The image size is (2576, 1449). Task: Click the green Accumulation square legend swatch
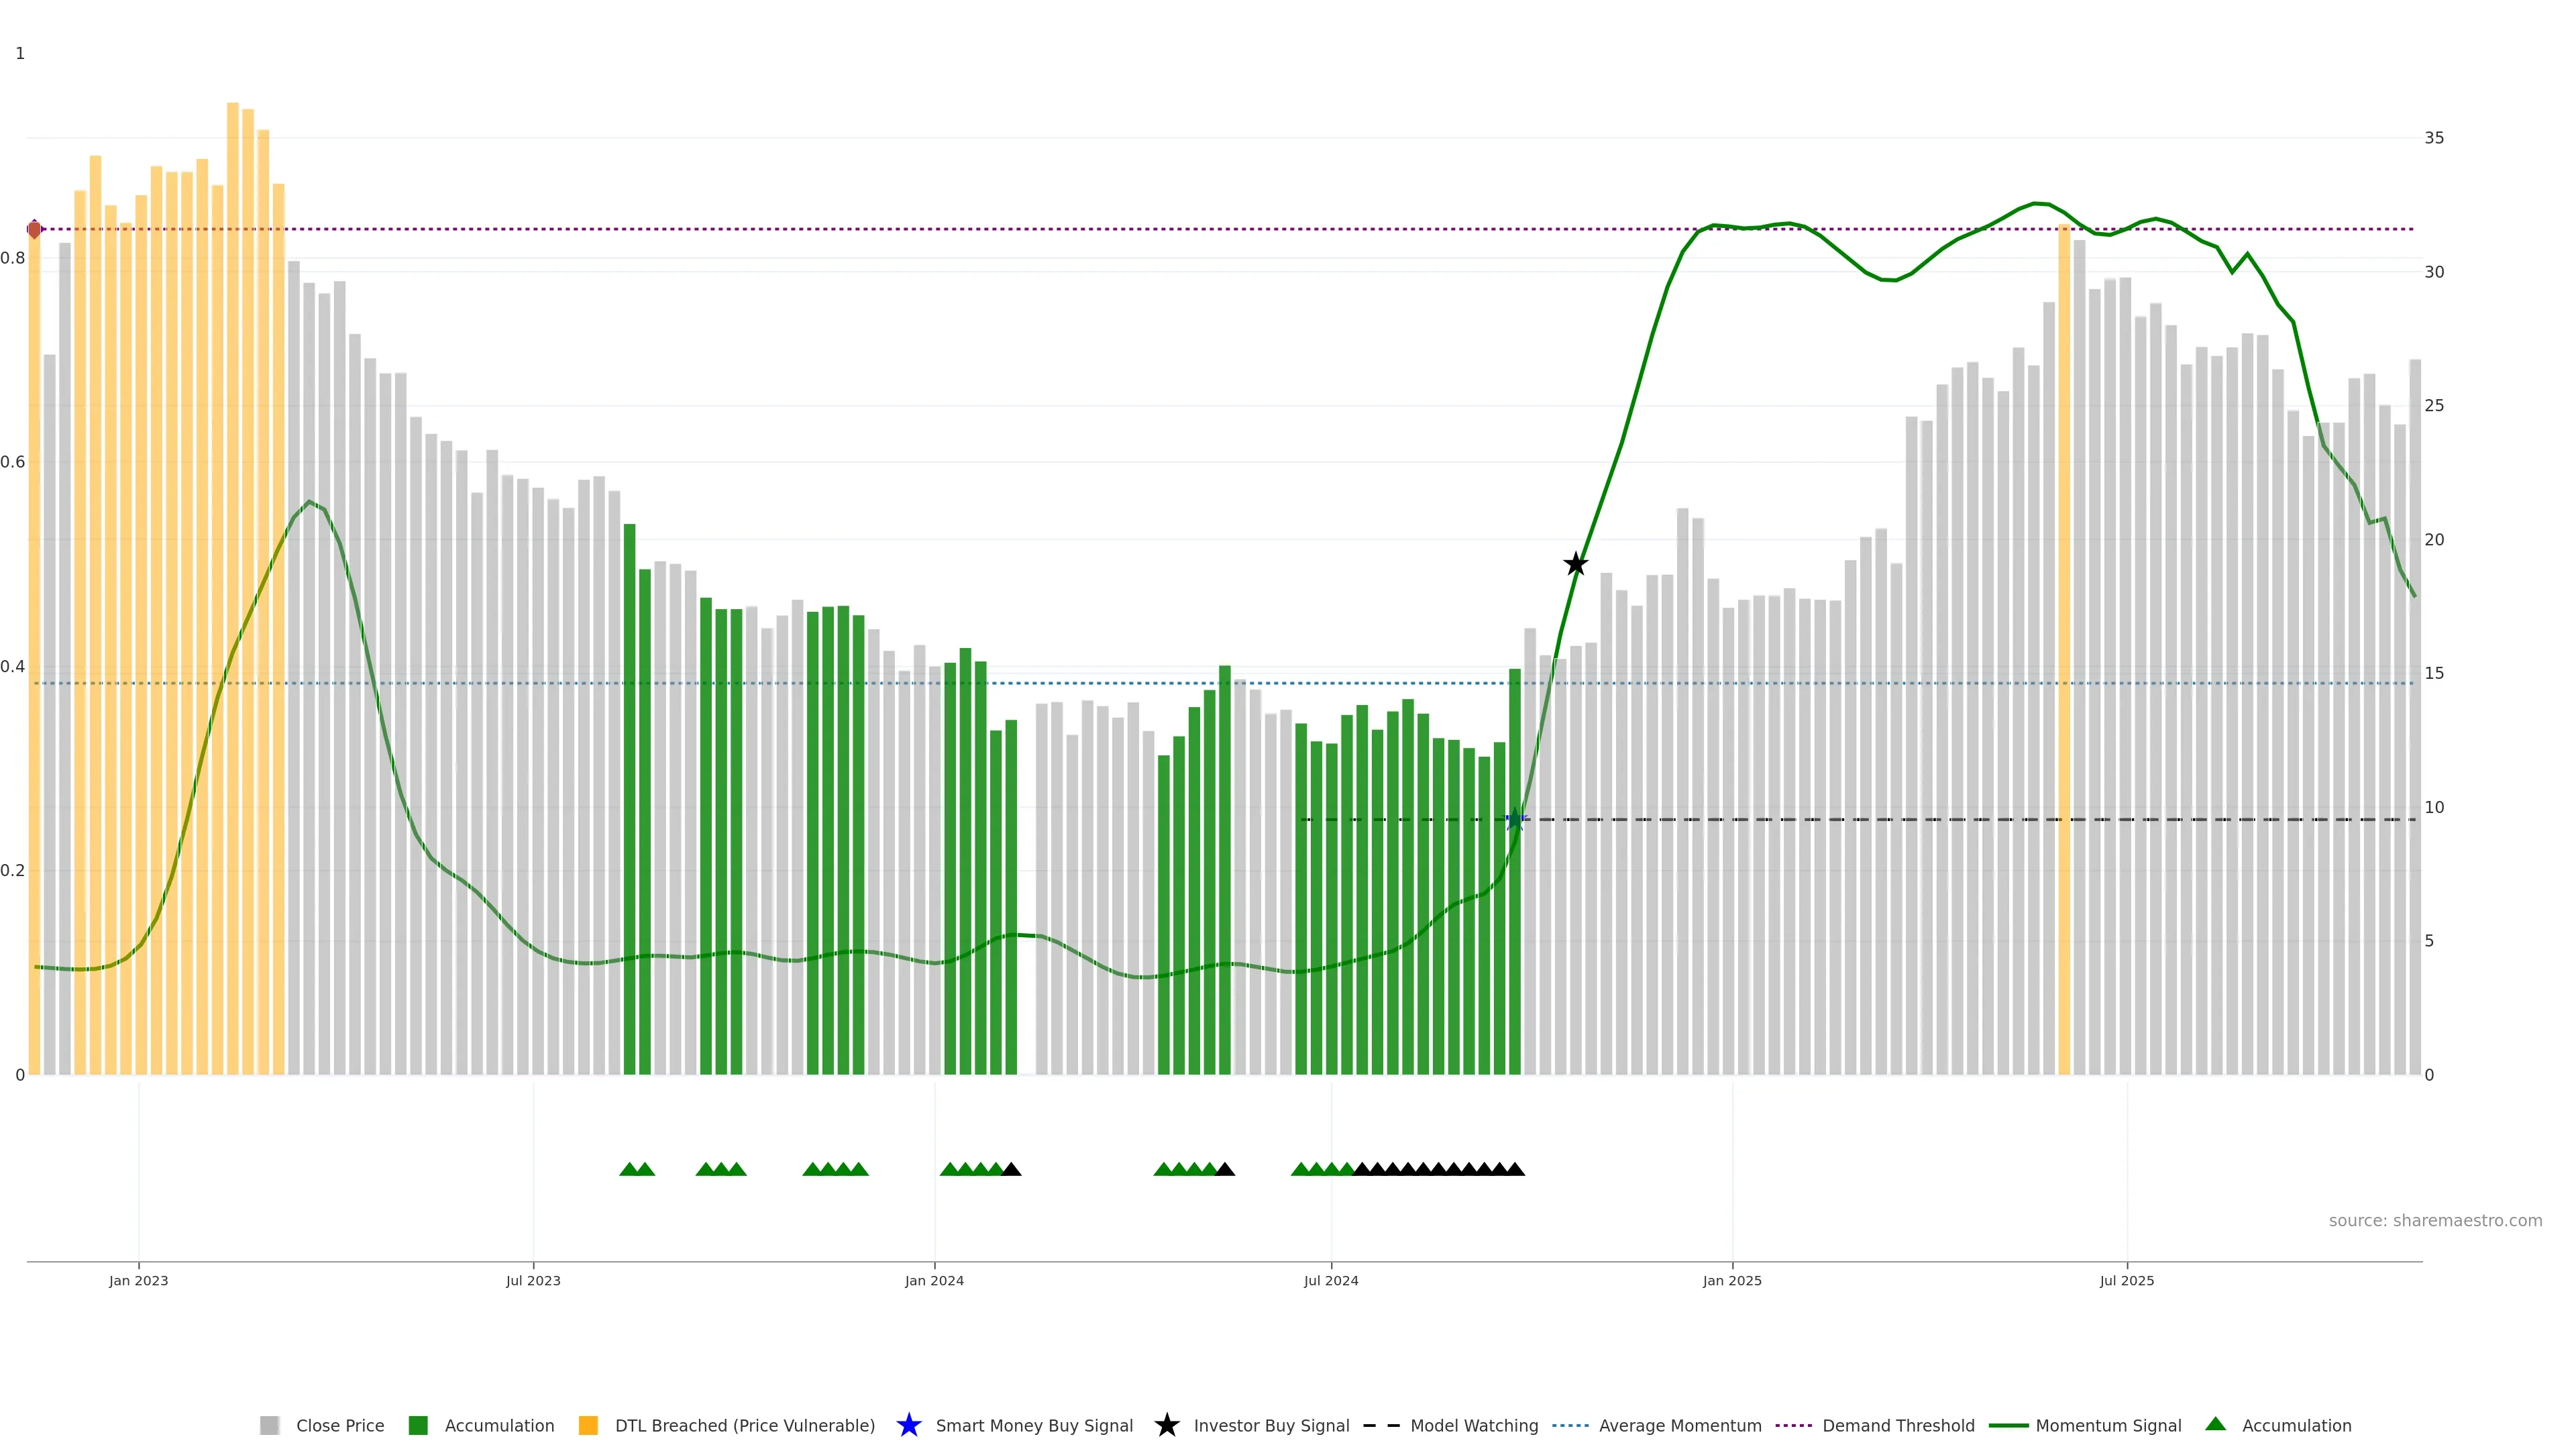(418, 1425)
